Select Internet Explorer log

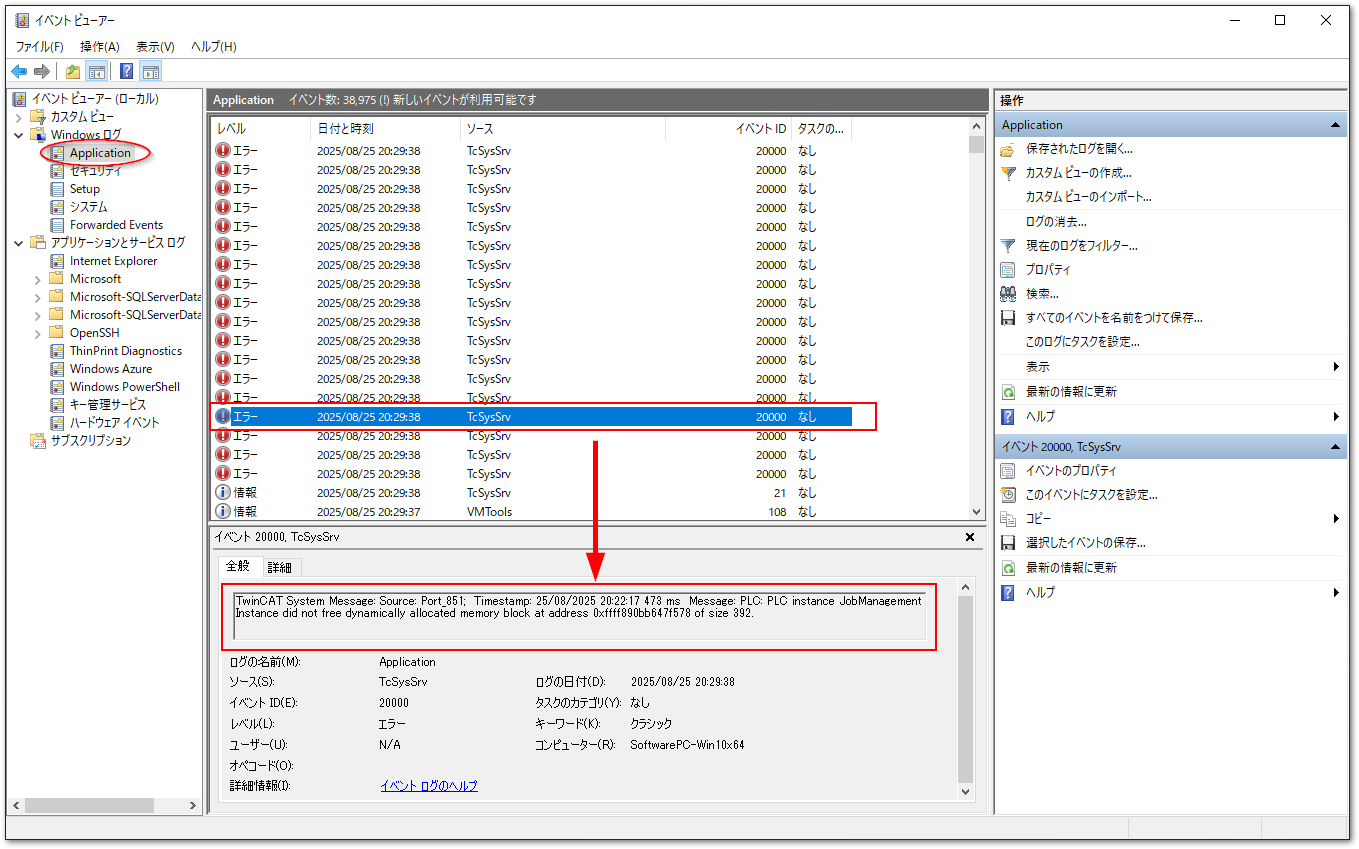[113, 261]
